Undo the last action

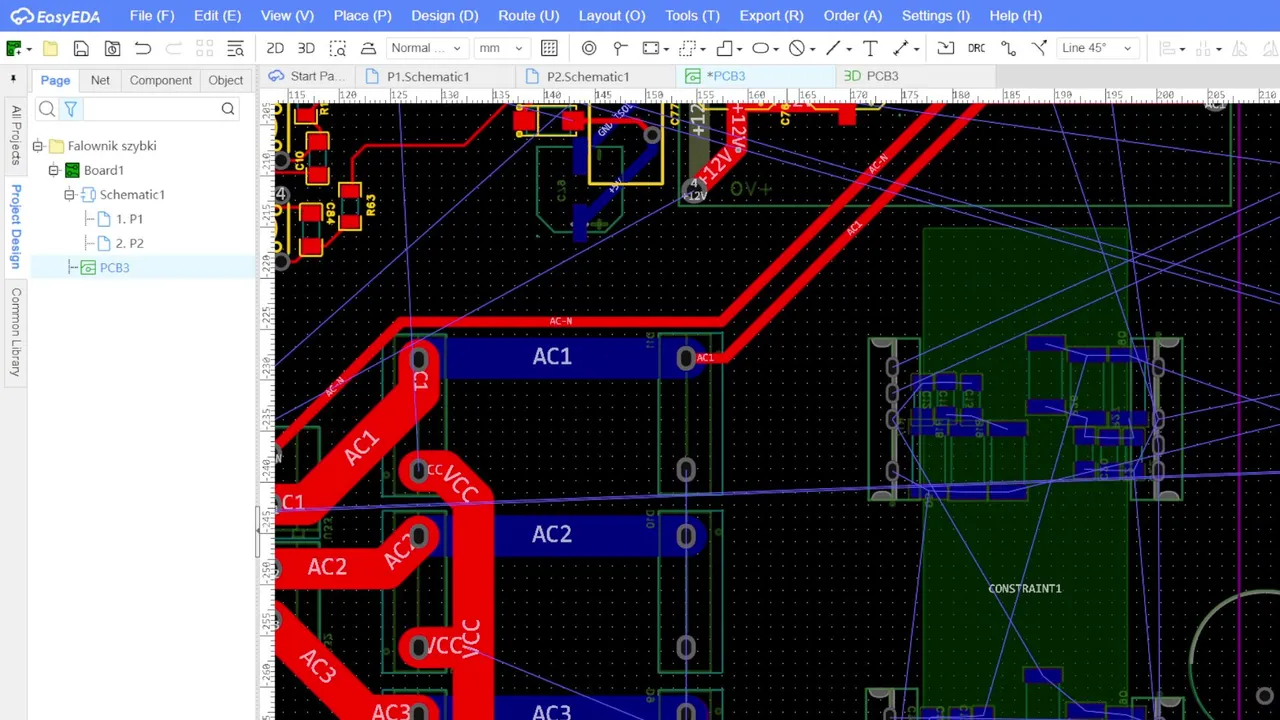pyautogui.click(x=143, y=48)
